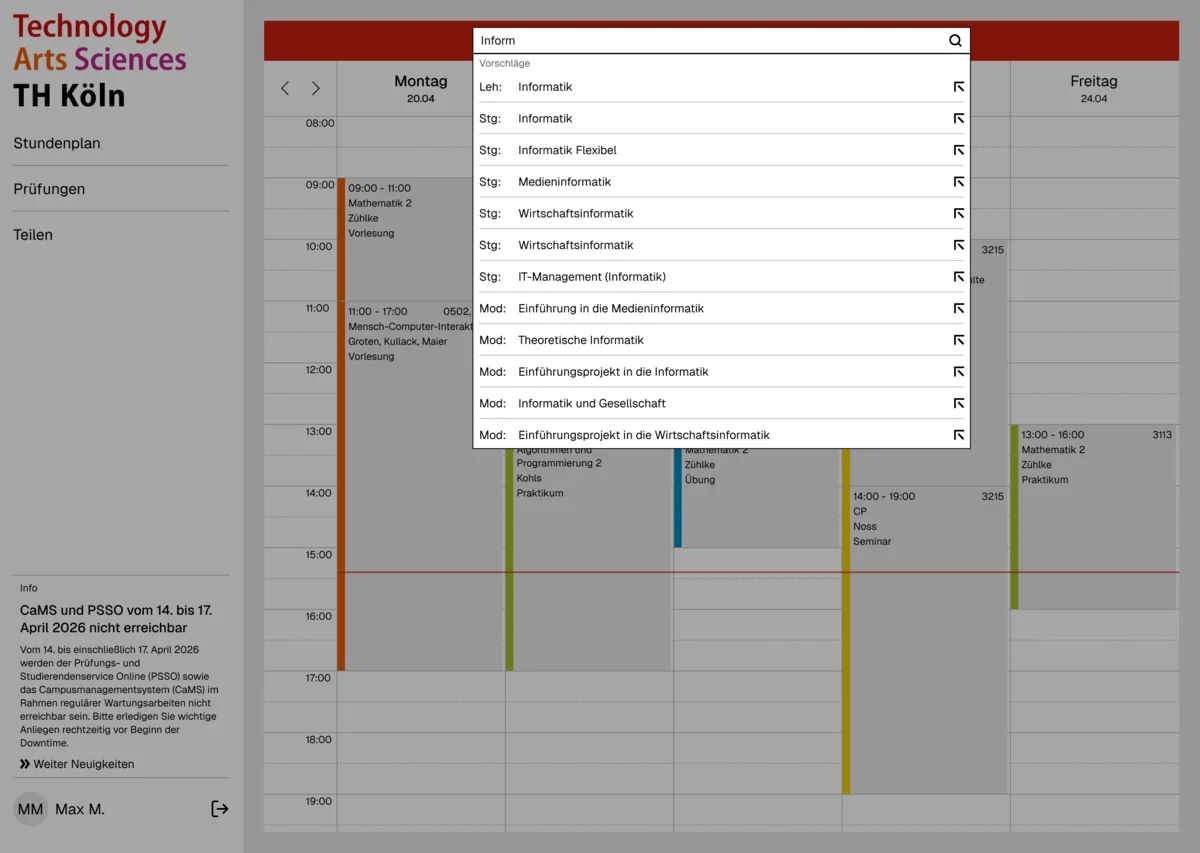The image size is (1200, 853).
Task: Click the MM user avatar
Action: (31, 809)
